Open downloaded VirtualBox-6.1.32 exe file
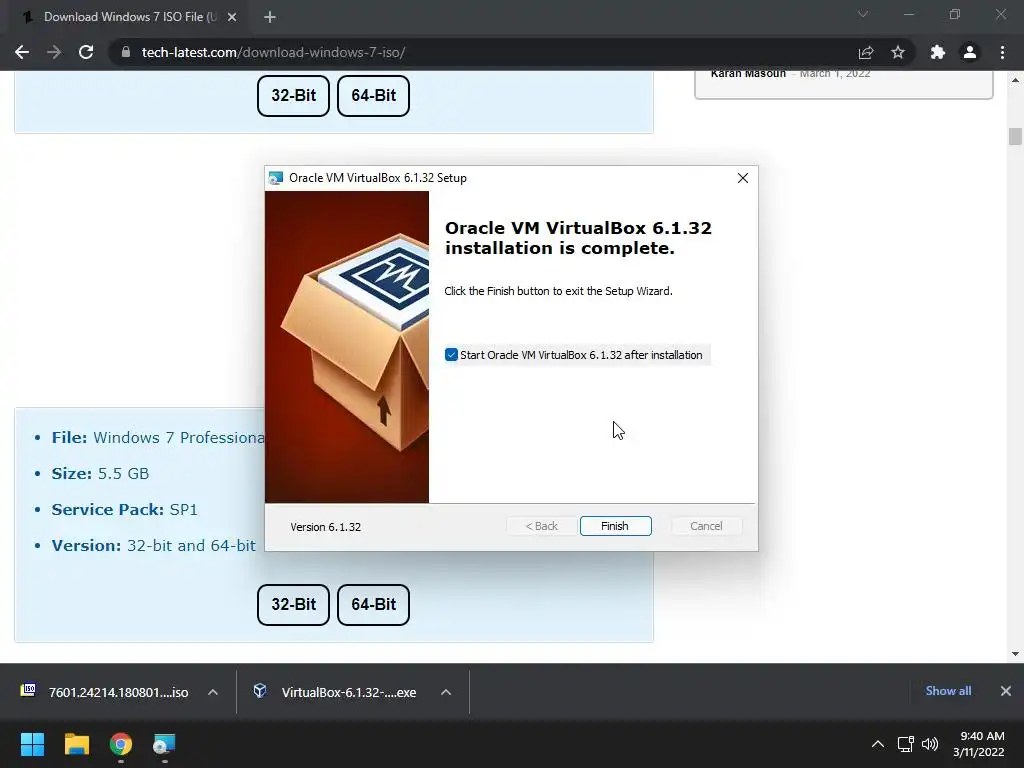 pos(349,692)
